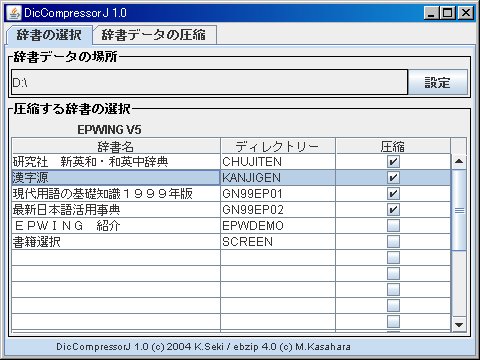Toggle compression checkbox for KANJIGEN
This screenshot has height=360, width=480.
pos(393,178)
